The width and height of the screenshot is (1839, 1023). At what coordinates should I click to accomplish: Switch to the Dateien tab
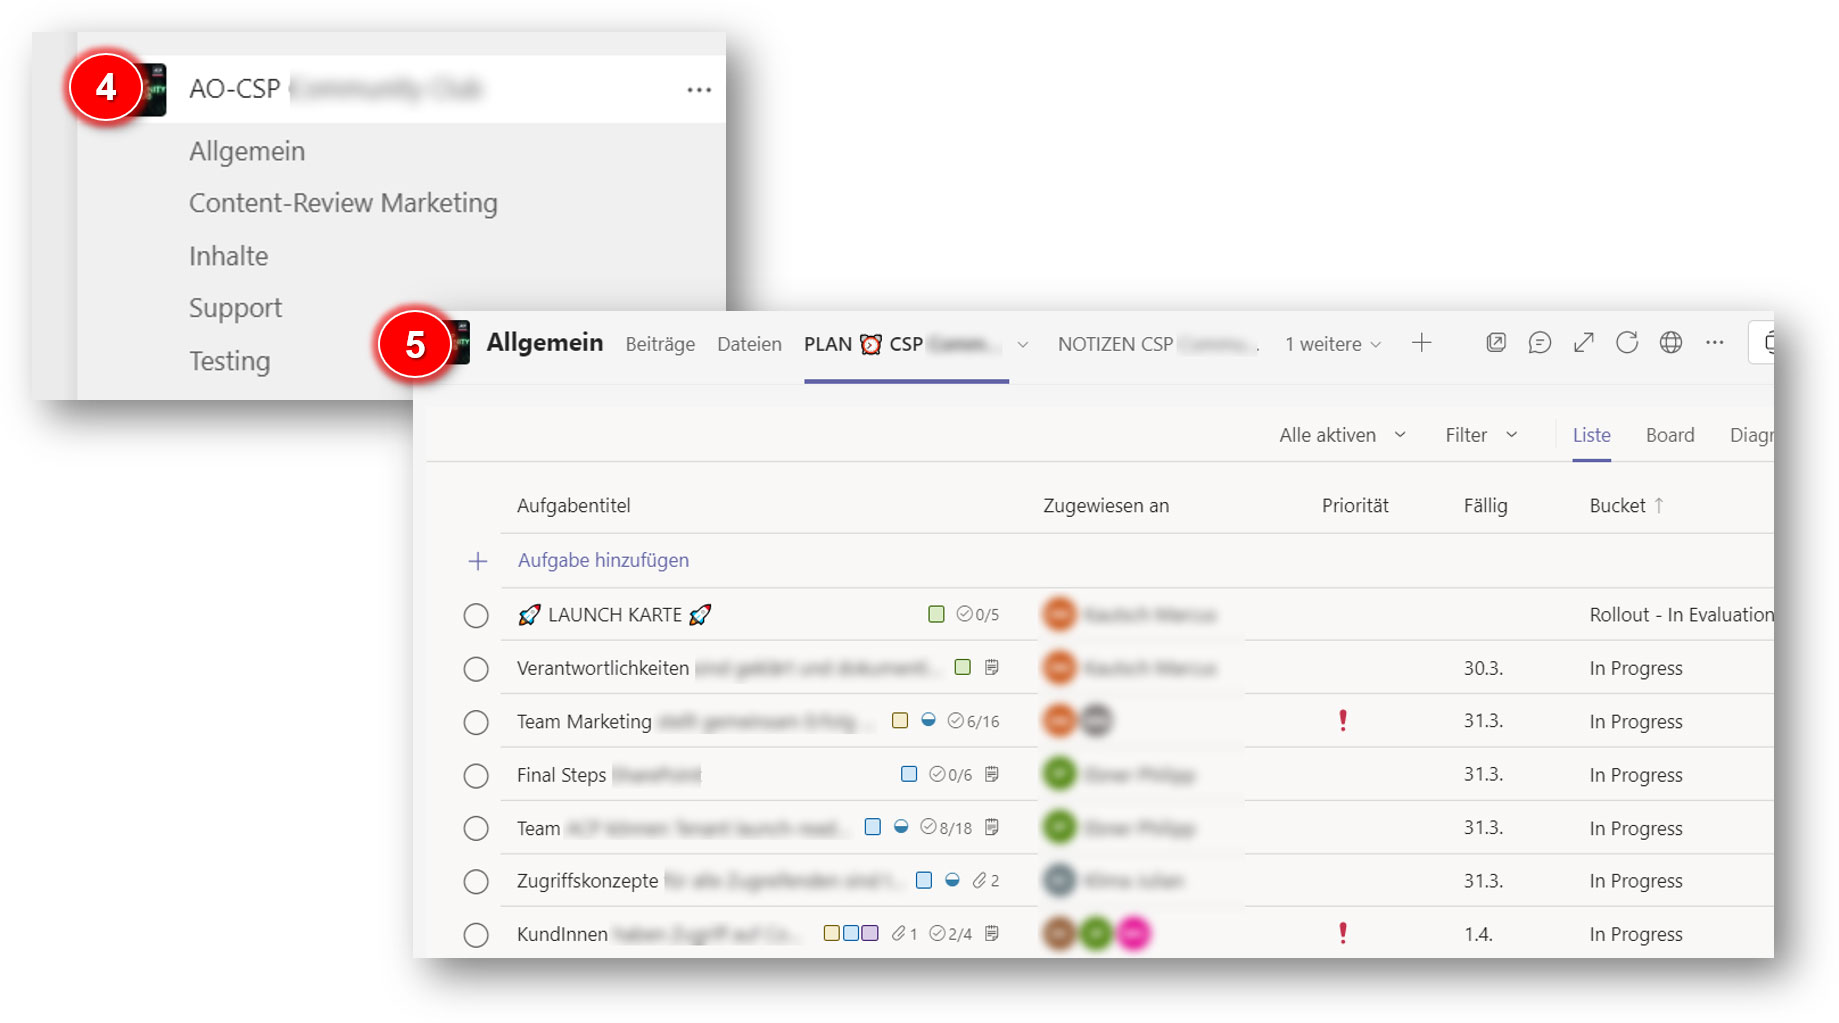point(749,344)
